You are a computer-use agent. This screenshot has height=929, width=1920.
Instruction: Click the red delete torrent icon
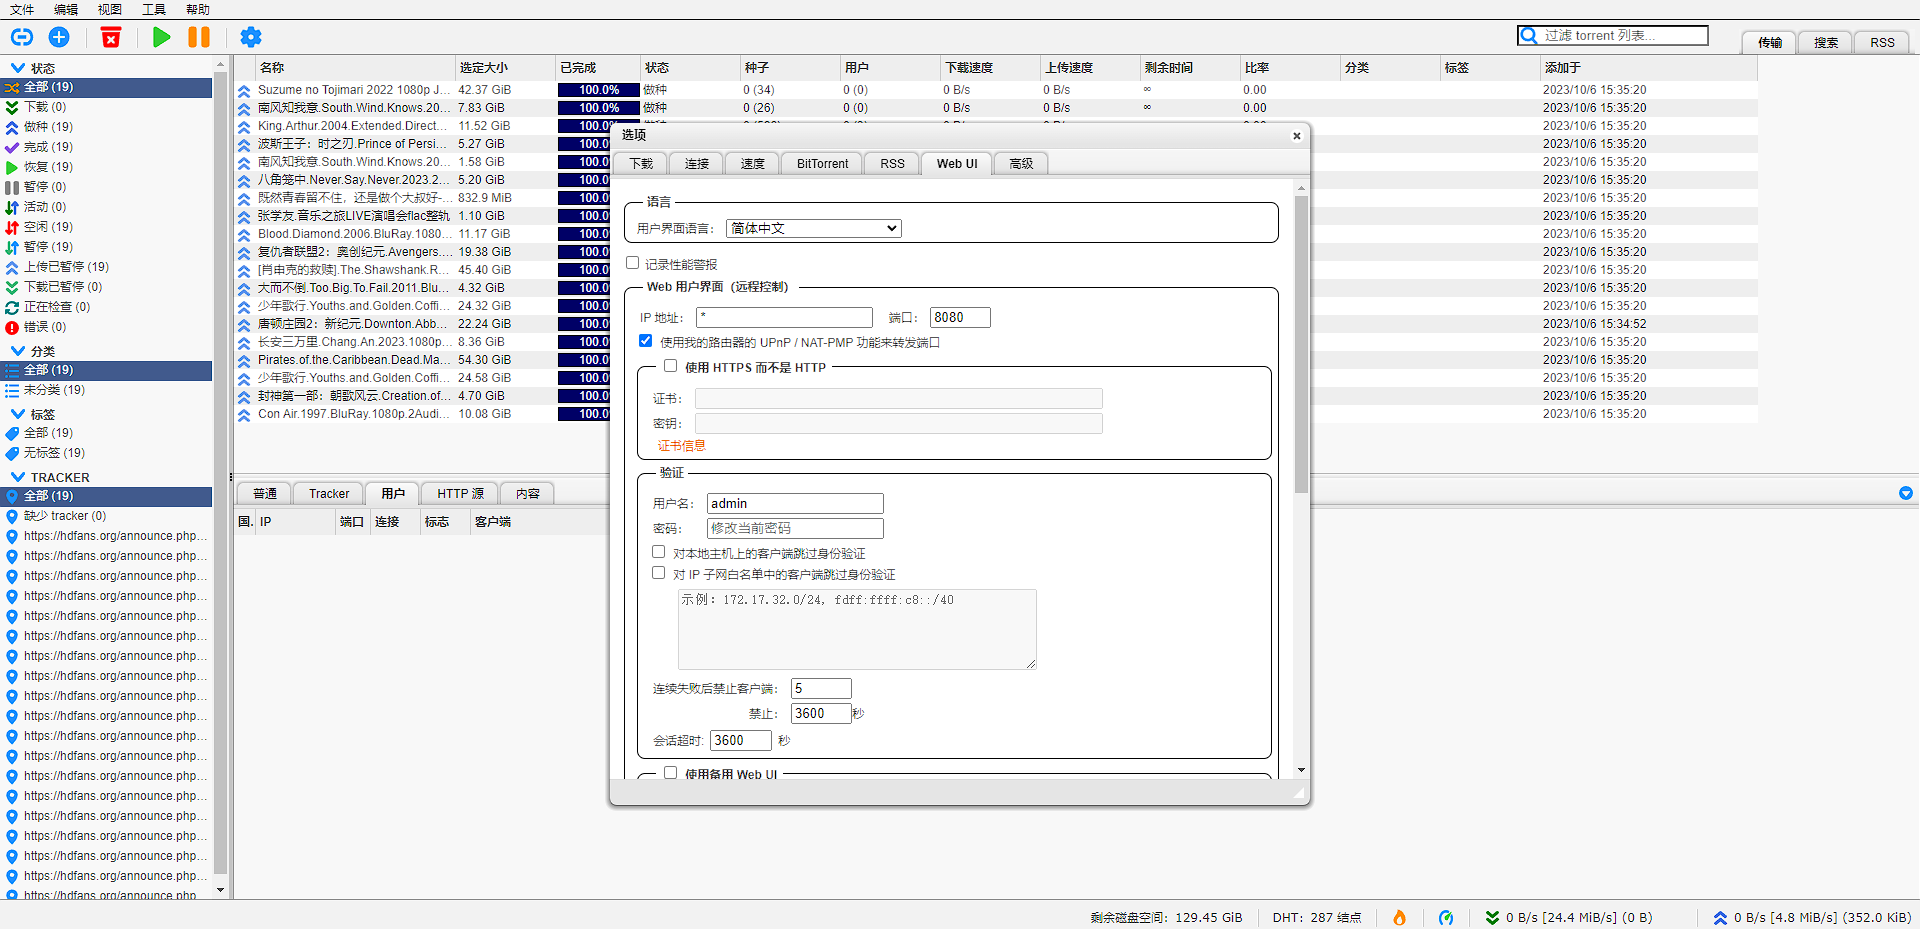pyautogui.click(x=111, y=37)
